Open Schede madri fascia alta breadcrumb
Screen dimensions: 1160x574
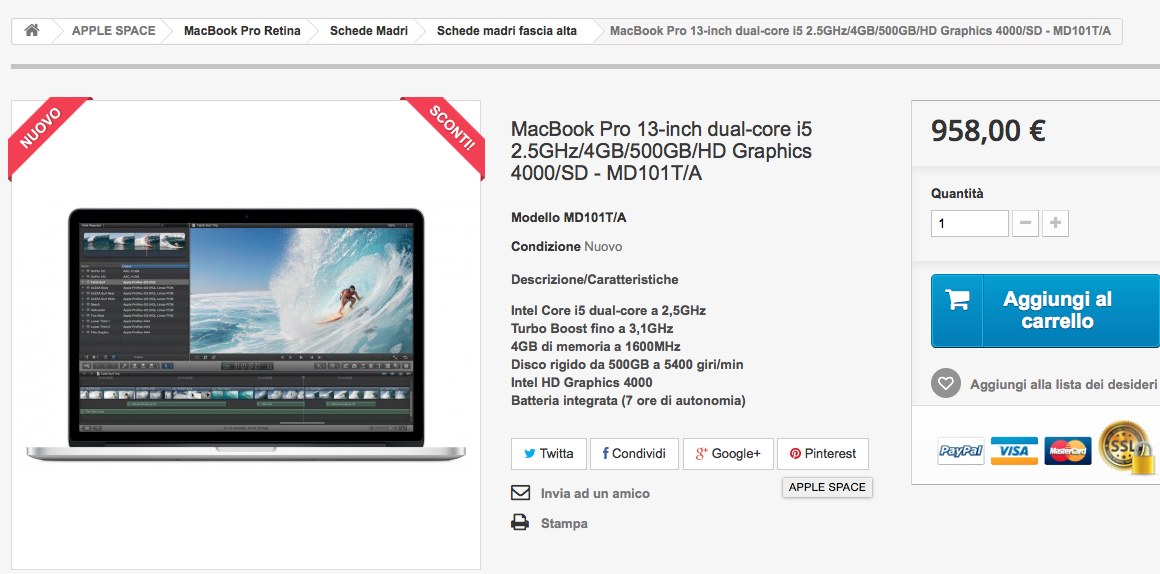(507, 31)
